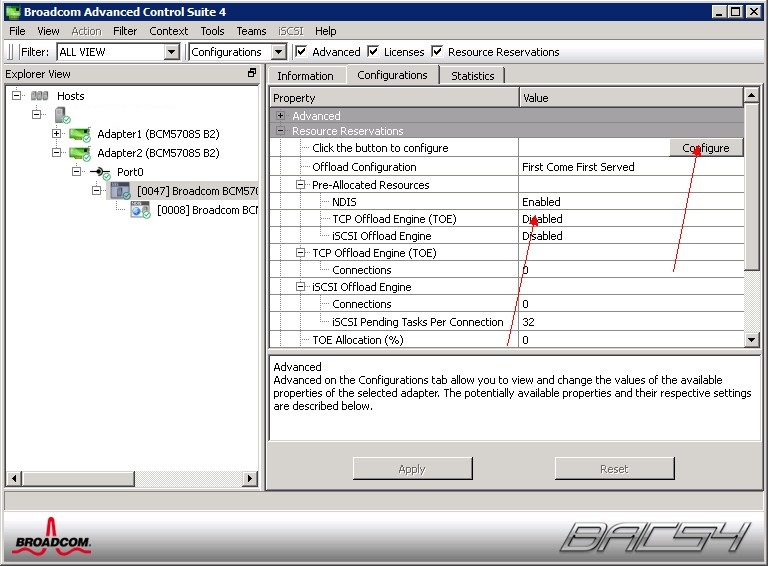Toggle the Licenses checkbox
Screen dimensions: 768x566
[373, 52]
